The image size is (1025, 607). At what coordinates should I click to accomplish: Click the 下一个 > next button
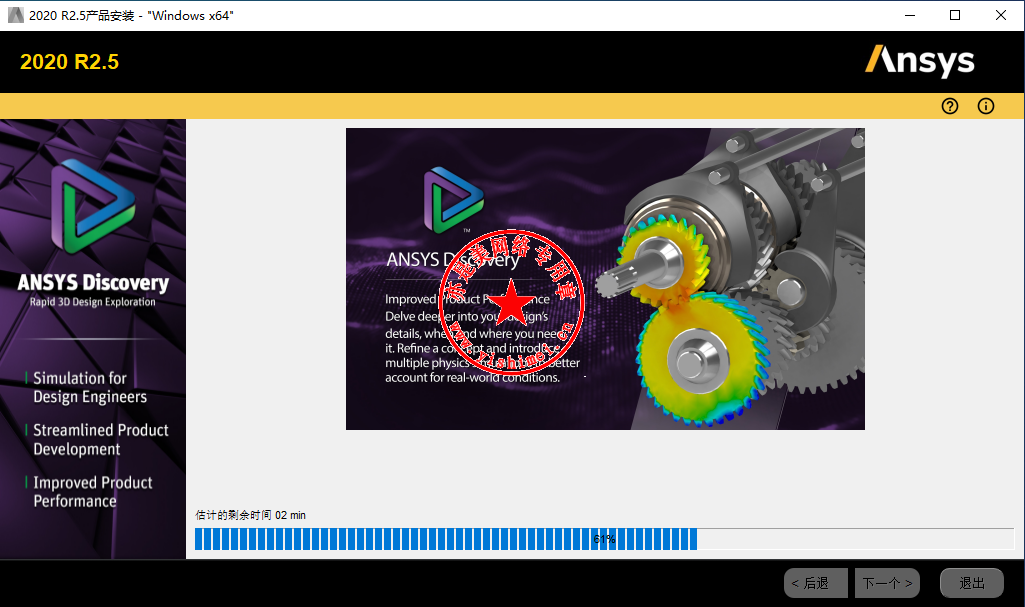pyautogui.click(x=887, y=583)
